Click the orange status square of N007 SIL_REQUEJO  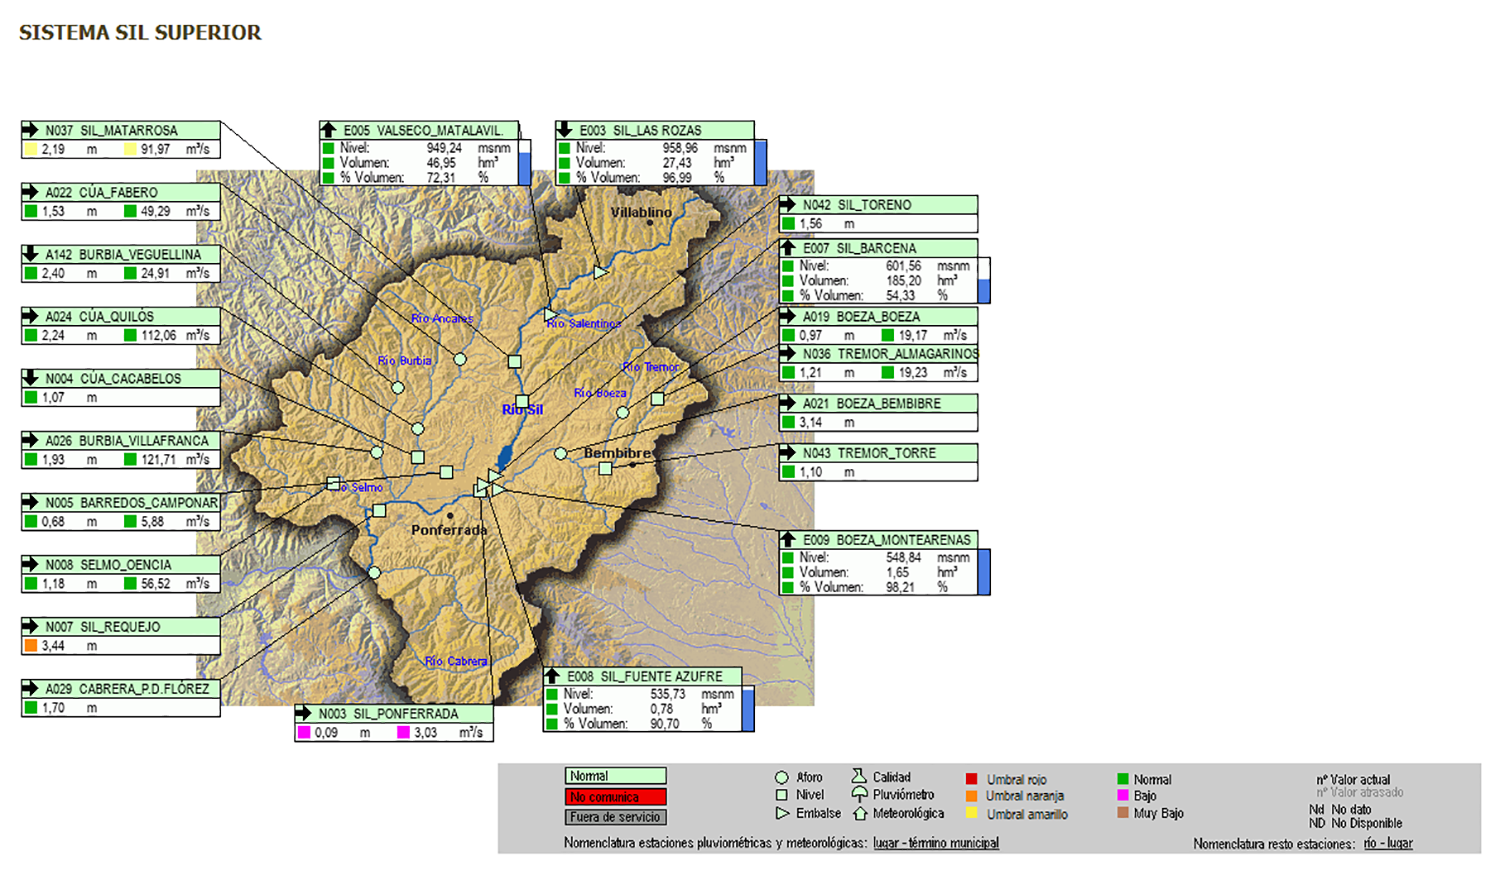pyautogui.click(x=31, y=646)
